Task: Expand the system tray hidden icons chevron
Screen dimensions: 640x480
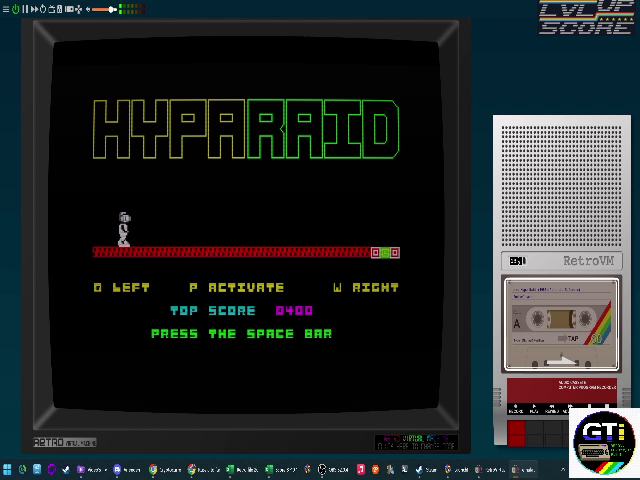Action: click(x=563, y=470)
